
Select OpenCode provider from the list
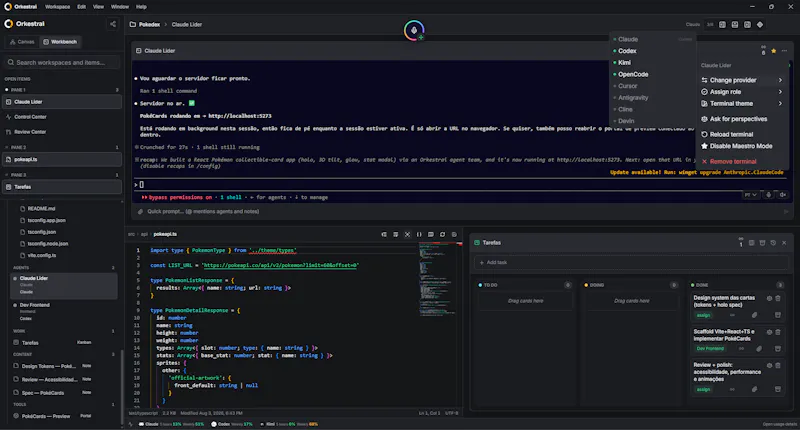[x=653, y=74]
